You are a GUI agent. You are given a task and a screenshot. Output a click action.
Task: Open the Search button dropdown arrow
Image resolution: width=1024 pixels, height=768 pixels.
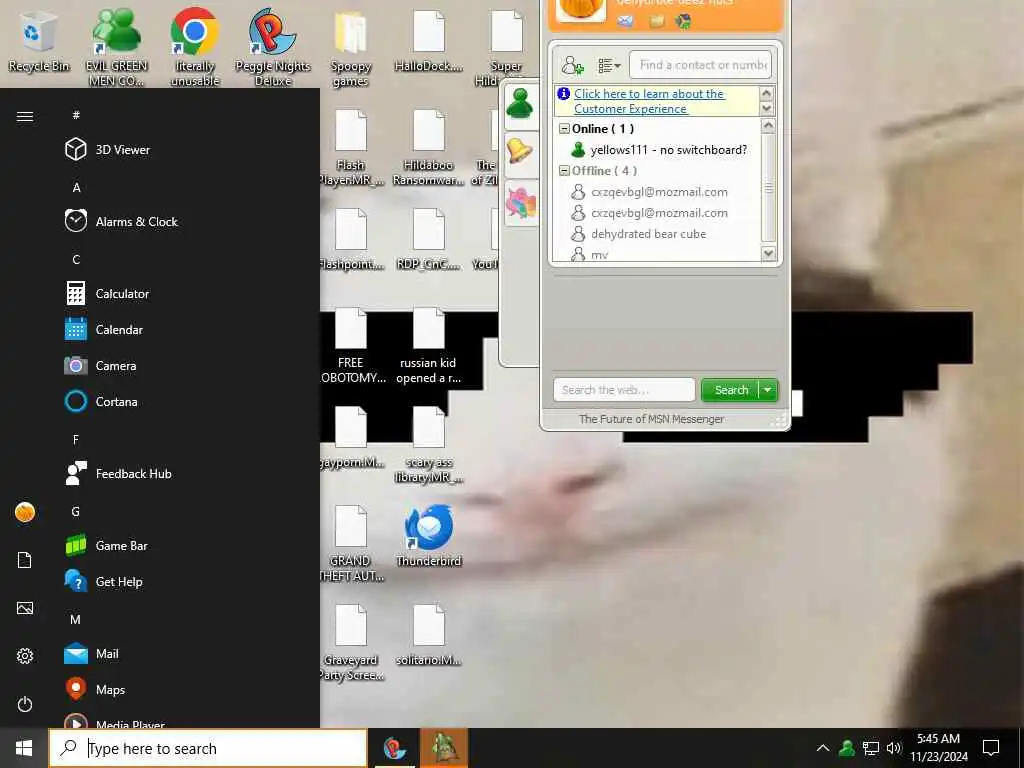click(x=768, y=390)
